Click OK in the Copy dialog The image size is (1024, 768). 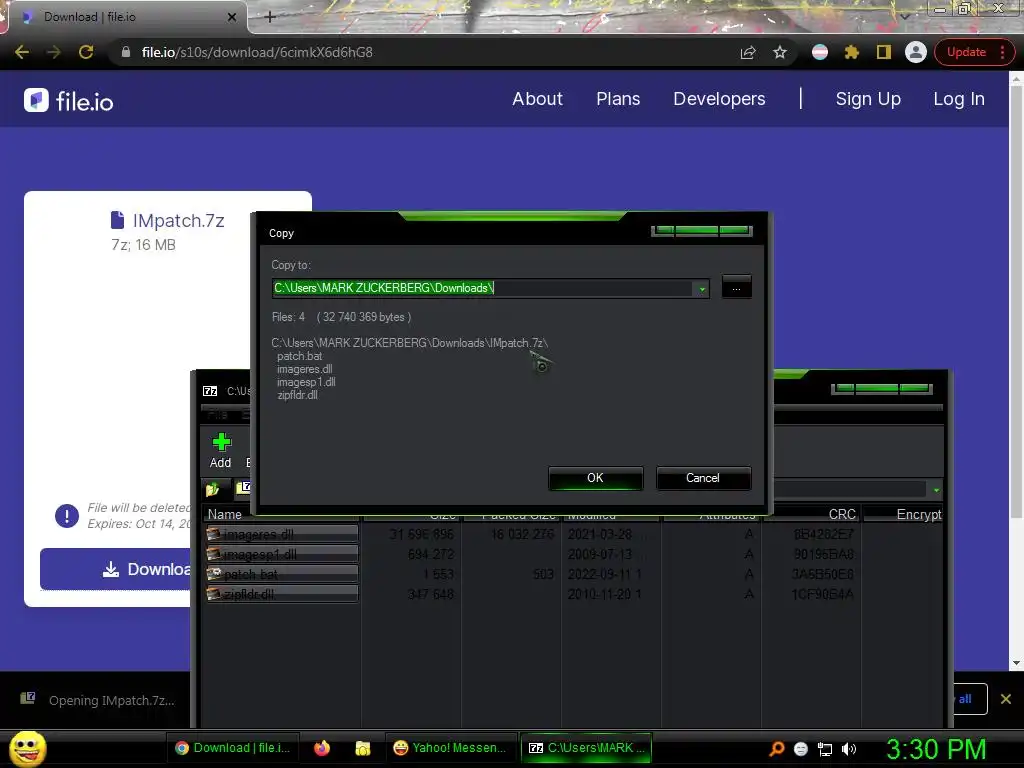coord(595,478)
